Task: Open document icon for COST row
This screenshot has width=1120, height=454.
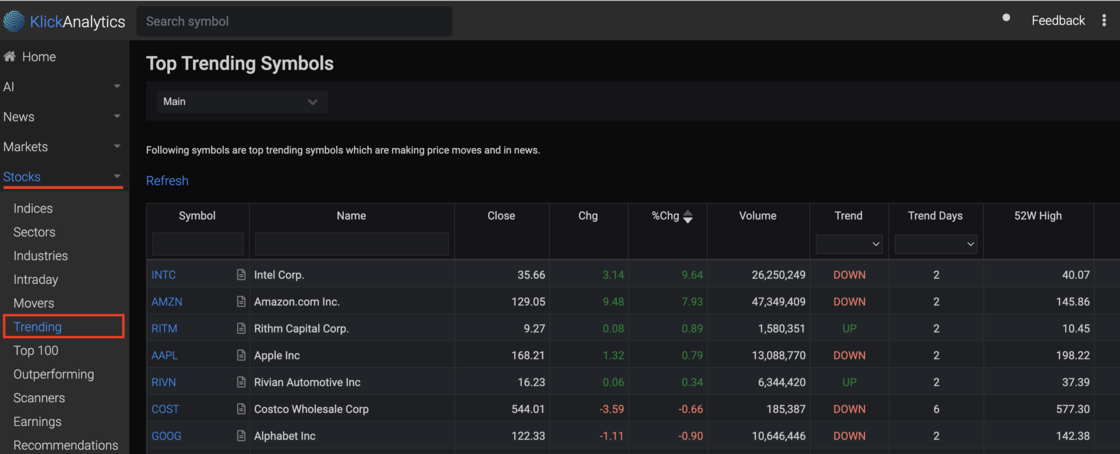Action: (x=241, y=409)
